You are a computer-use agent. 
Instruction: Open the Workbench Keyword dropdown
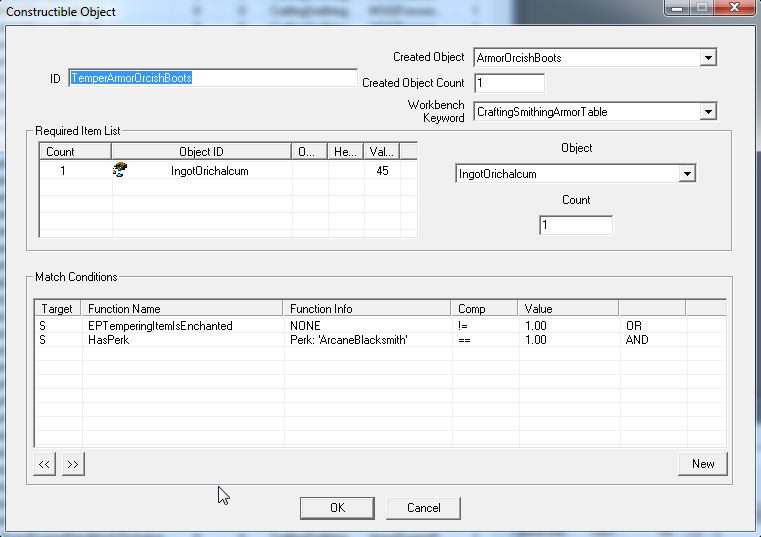pos(708,112)
